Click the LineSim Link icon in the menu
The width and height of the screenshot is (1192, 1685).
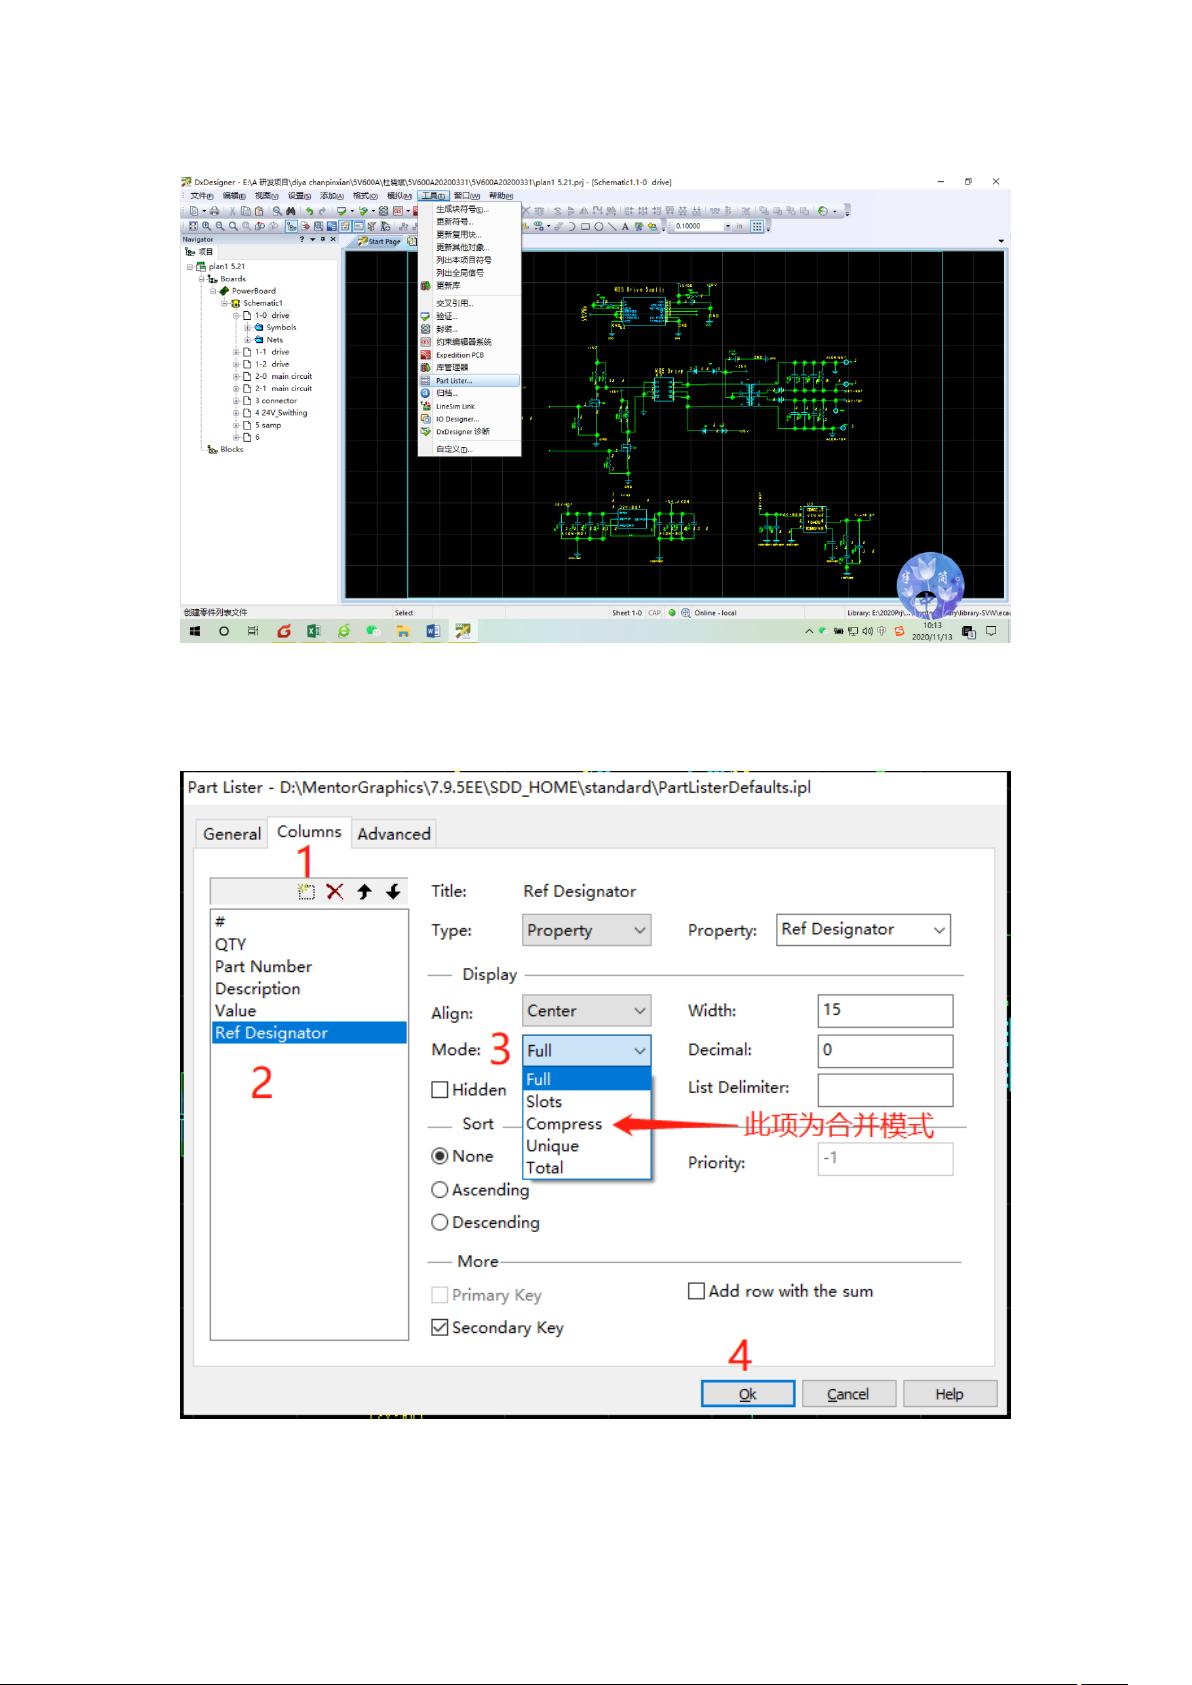pos(426,406)
